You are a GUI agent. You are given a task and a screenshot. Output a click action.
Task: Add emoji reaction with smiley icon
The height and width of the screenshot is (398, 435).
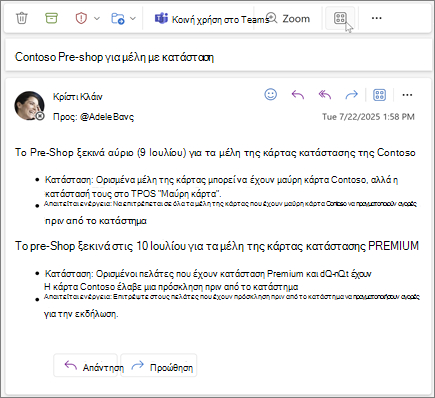point(270,95)
